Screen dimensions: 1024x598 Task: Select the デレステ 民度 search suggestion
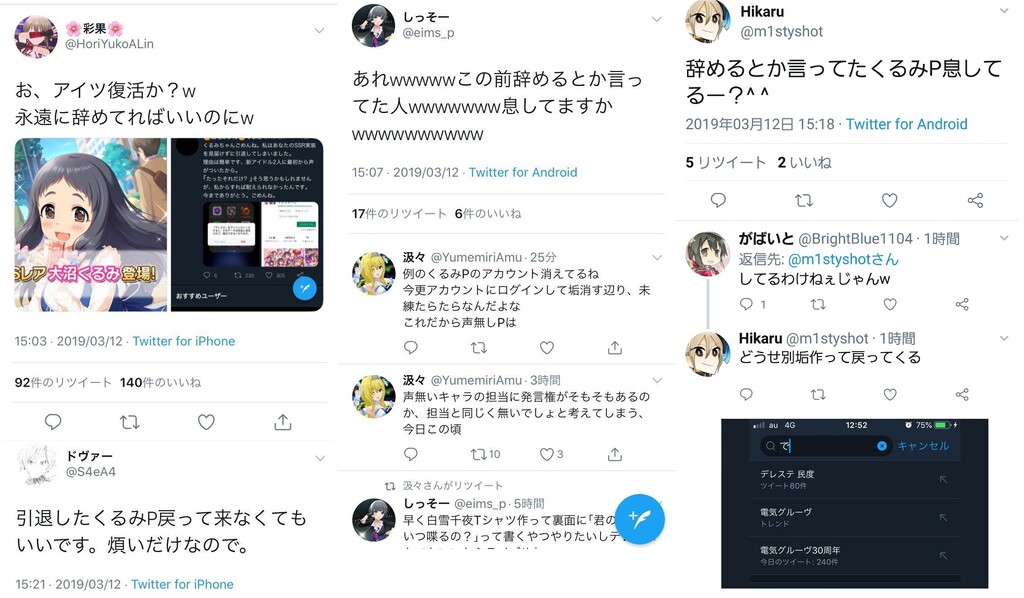pos(855,480)
